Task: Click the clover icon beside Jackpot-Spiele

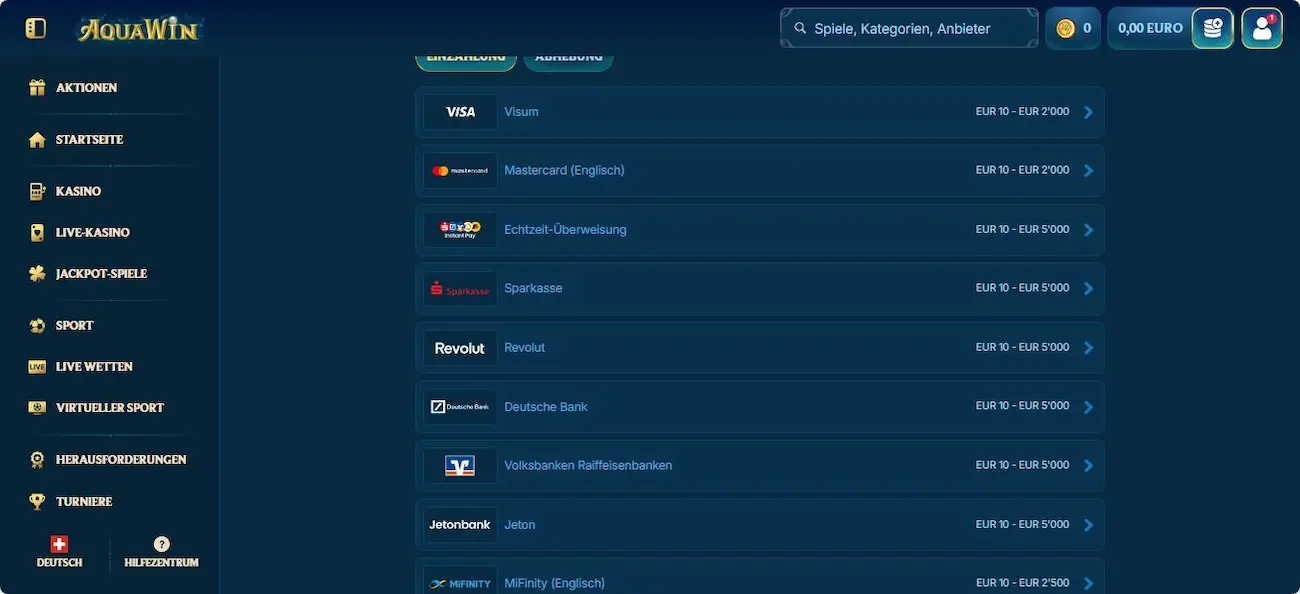Action: click(37, 274)
